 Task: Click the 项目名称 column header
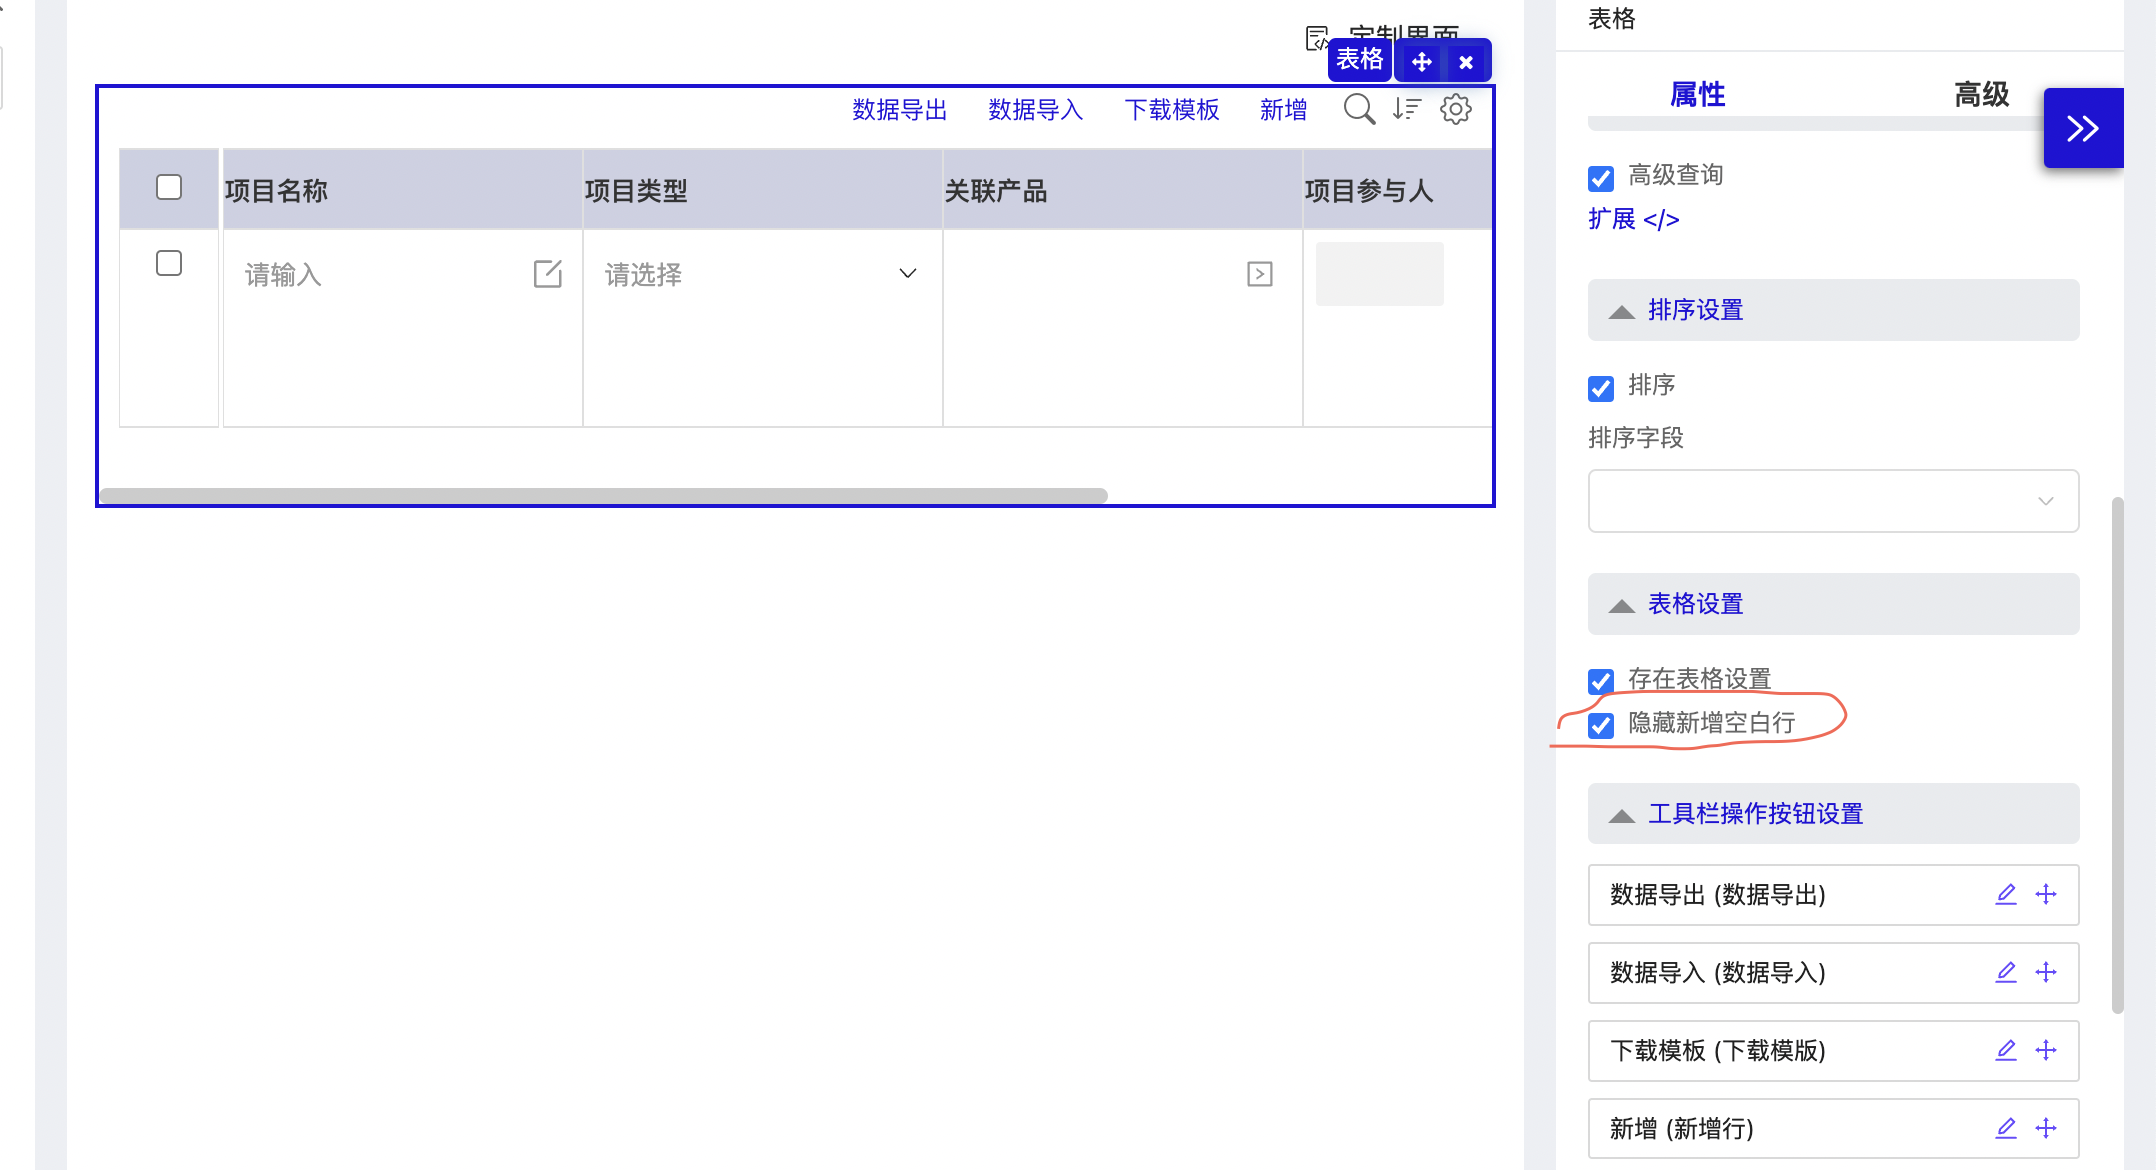click(402, 190)
